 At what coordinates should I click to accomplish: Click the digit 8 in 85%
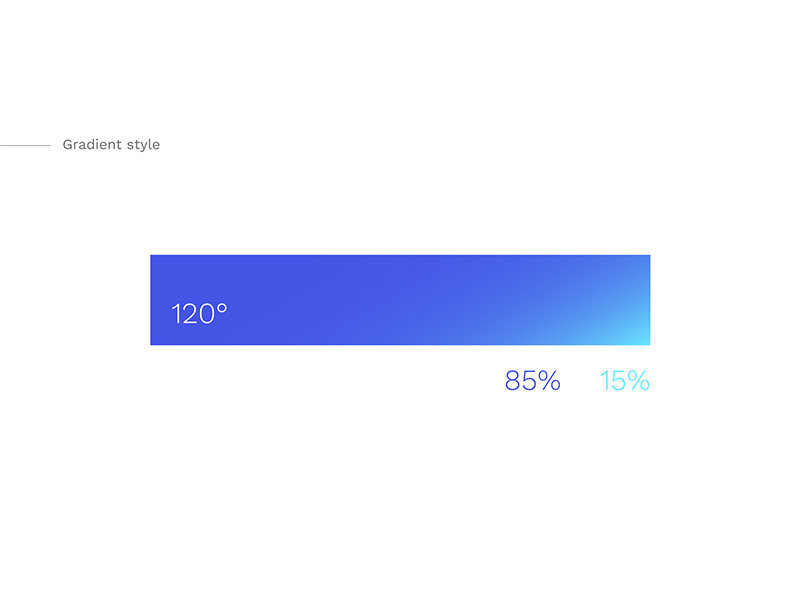point(513,381)
